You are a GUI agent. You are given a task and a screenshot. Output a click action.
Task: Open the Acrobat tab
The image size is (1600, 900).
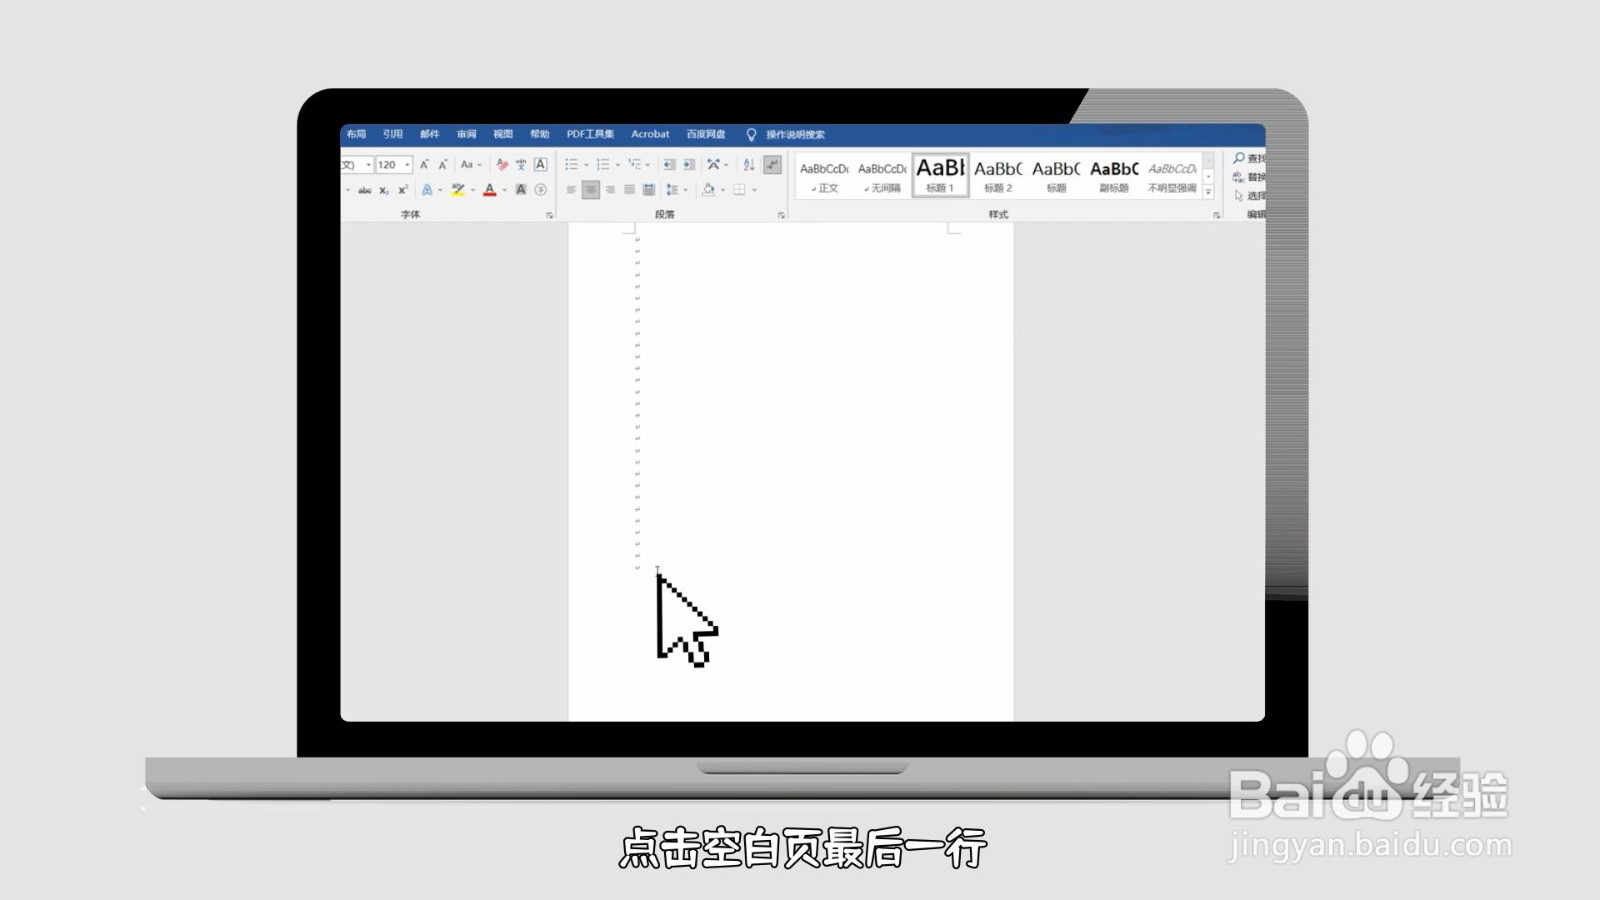pyautogui.click(x=650, y=134)
